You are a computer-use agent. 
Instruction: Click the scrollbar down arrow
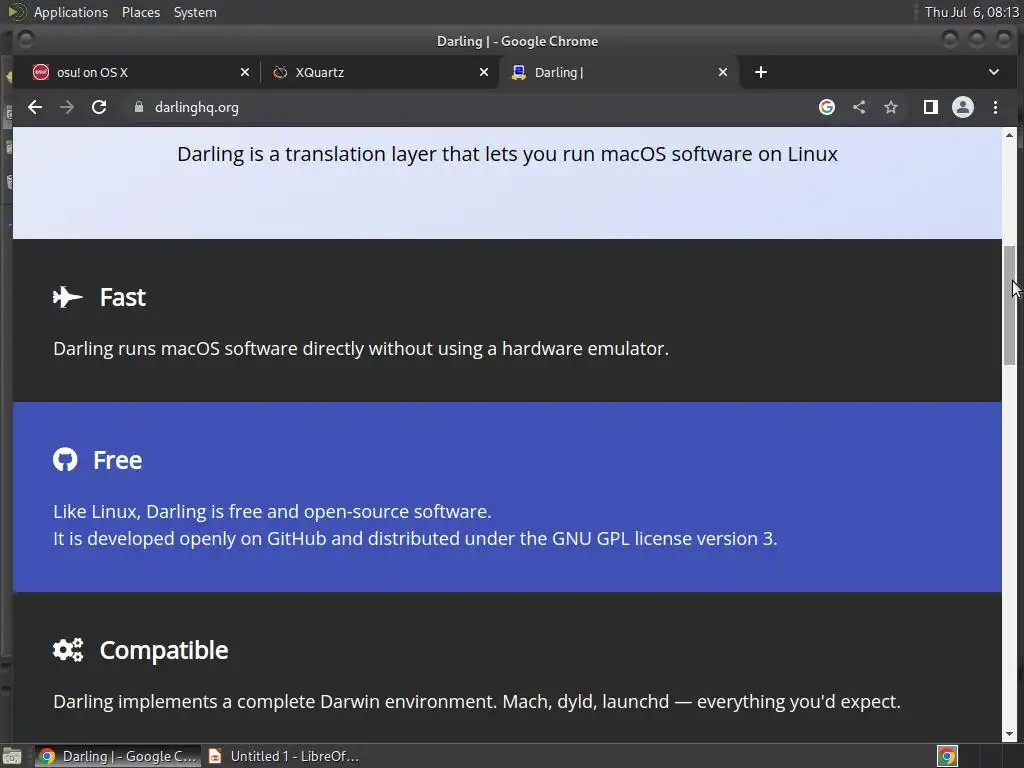[1010, 734]
